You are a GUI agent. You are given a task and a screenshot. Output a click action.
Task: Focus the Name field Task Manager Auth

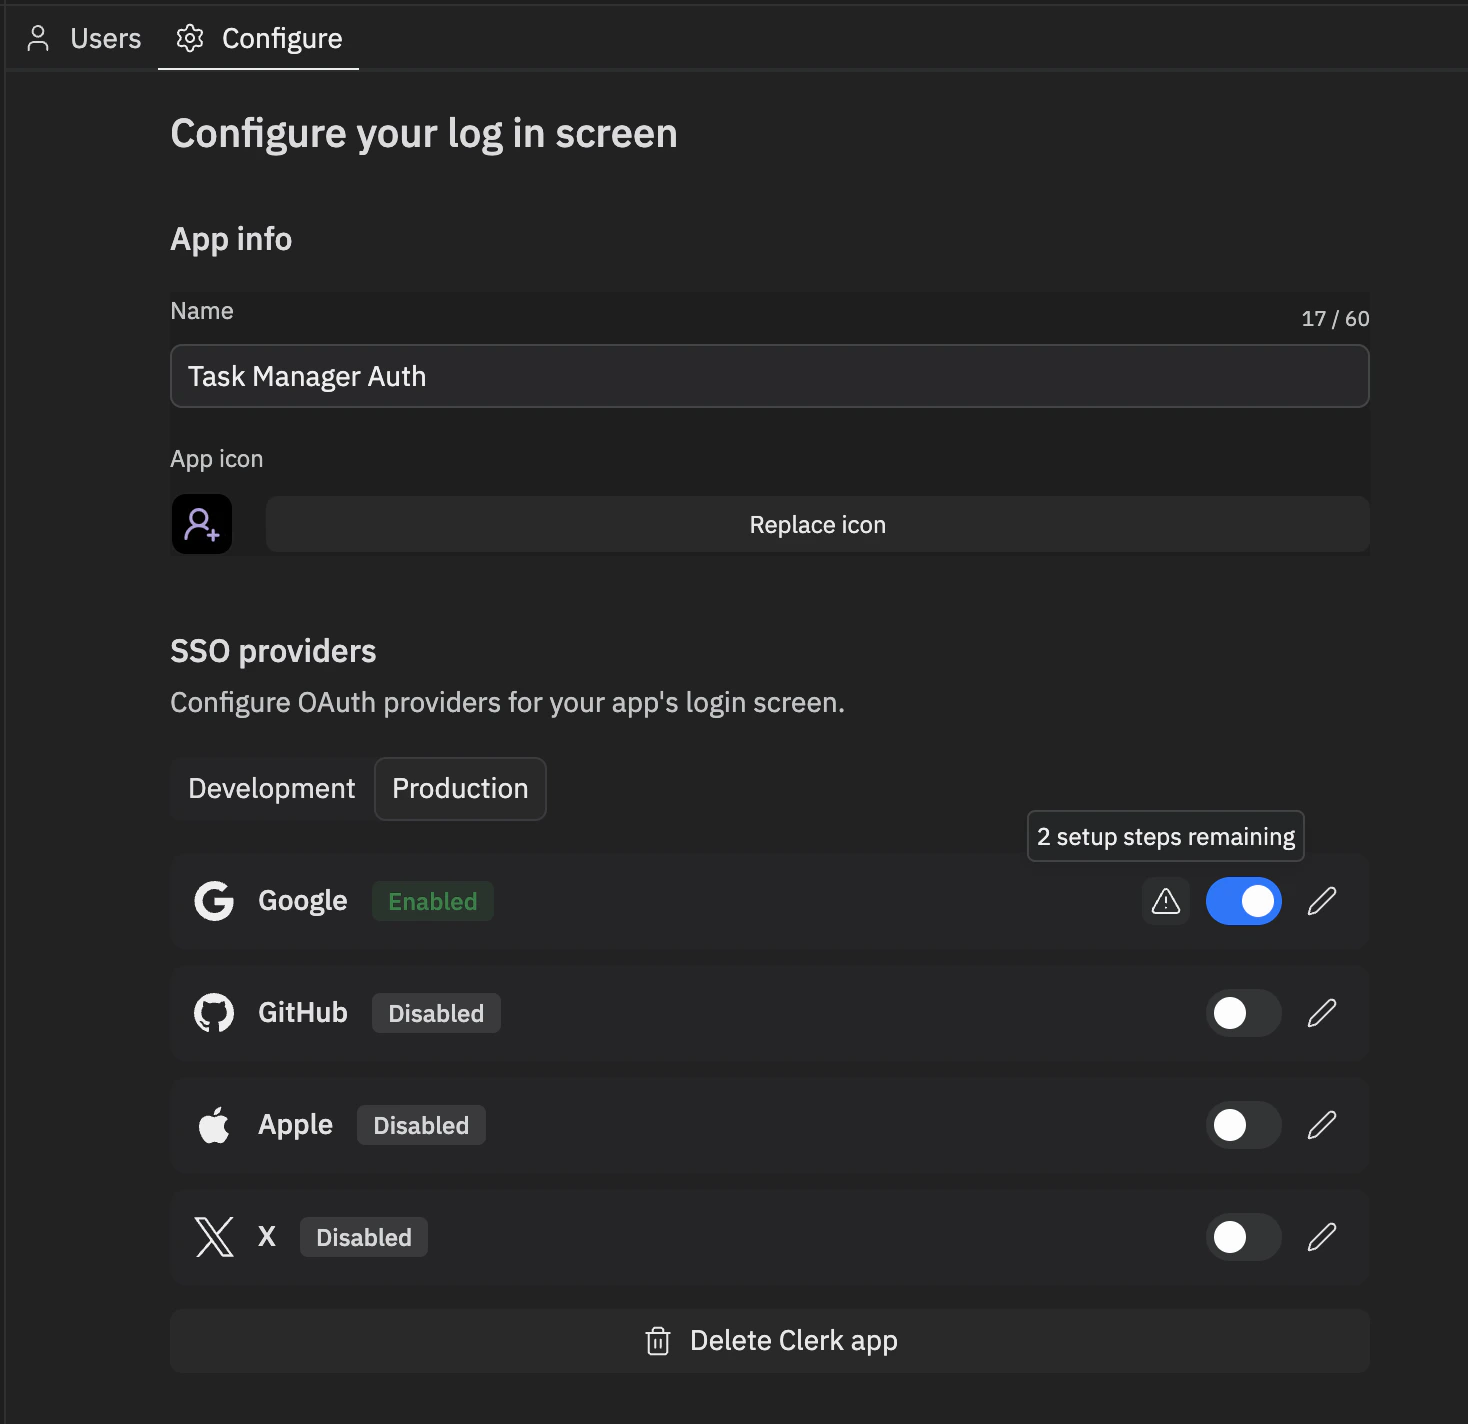click(x=769, y=376)
